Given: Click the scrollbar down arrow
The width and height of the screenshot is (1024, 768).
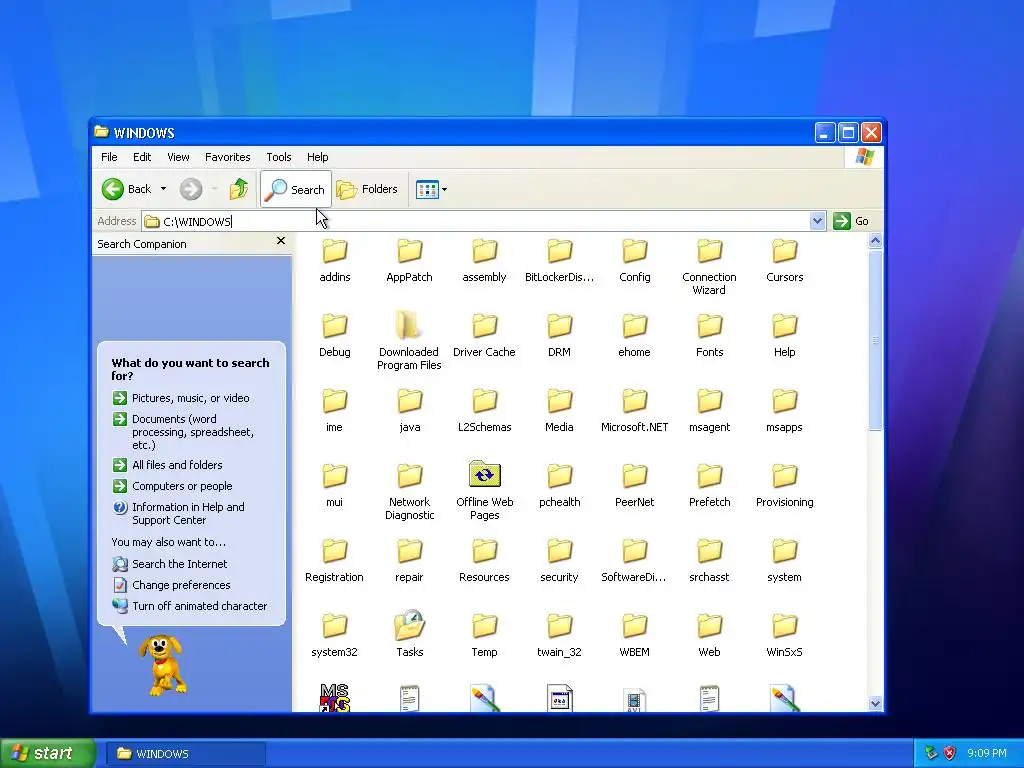Looking at the screenshot, I should [875, 703].
